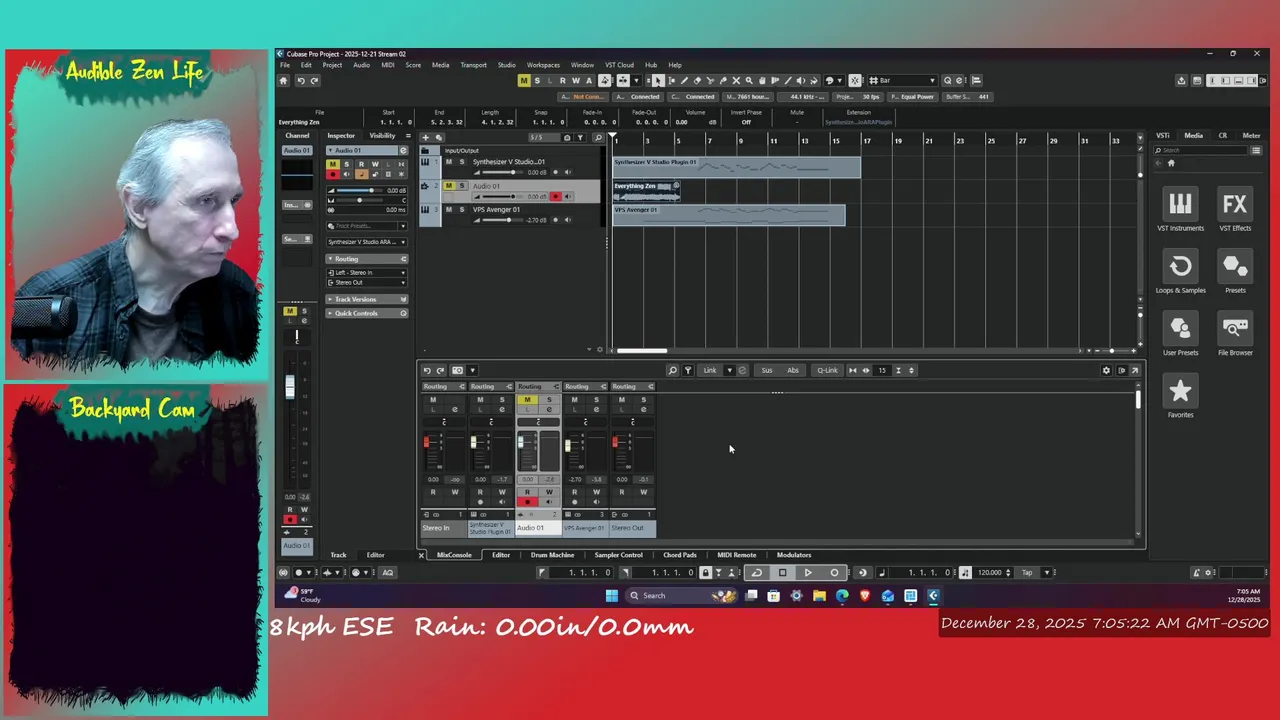Switch to the Editor lower zone tab
This screenshot has width=1280, height=720.
click(501, 555)
